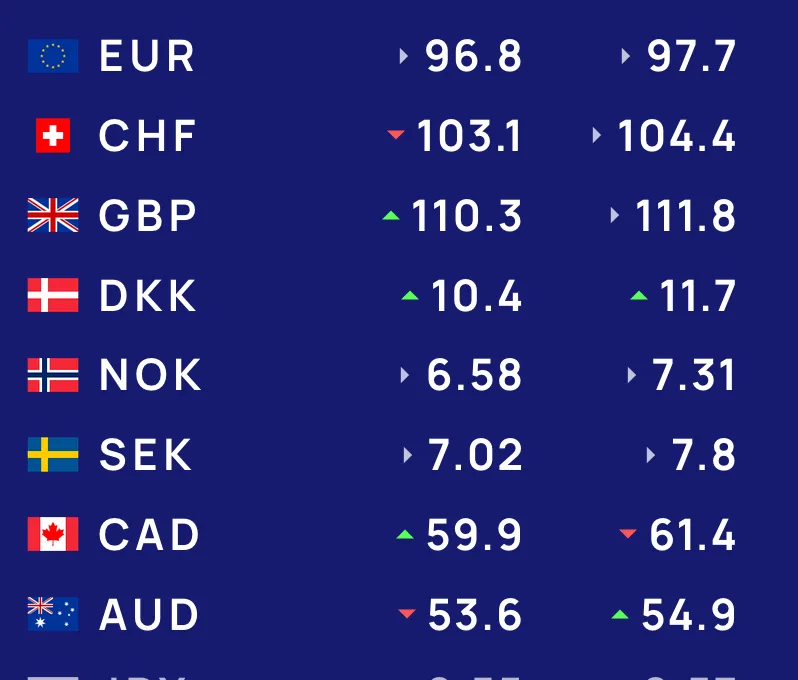Click the Danish flag icon
798x680 pixels.
(53, 296)
